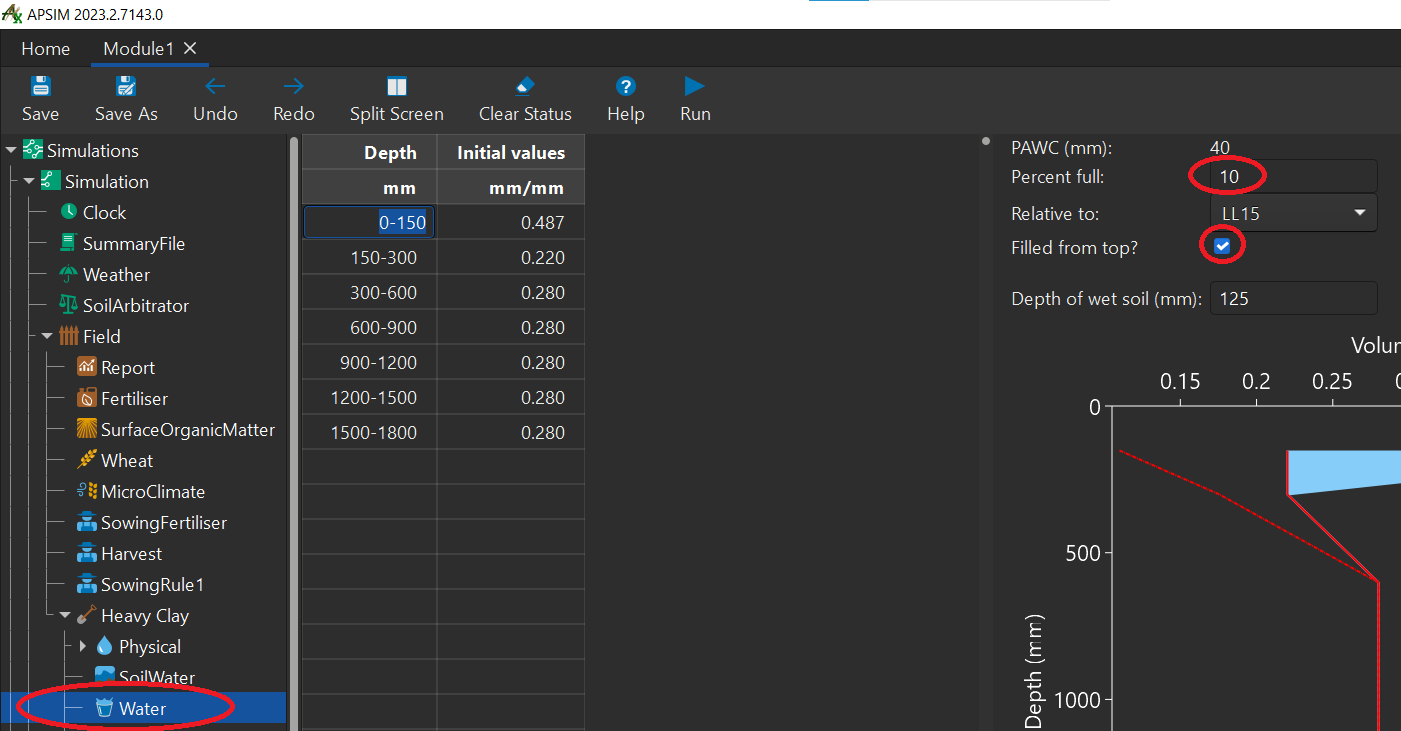
Task: Switch to the Home tab
Action: click(x=46, y=48)
